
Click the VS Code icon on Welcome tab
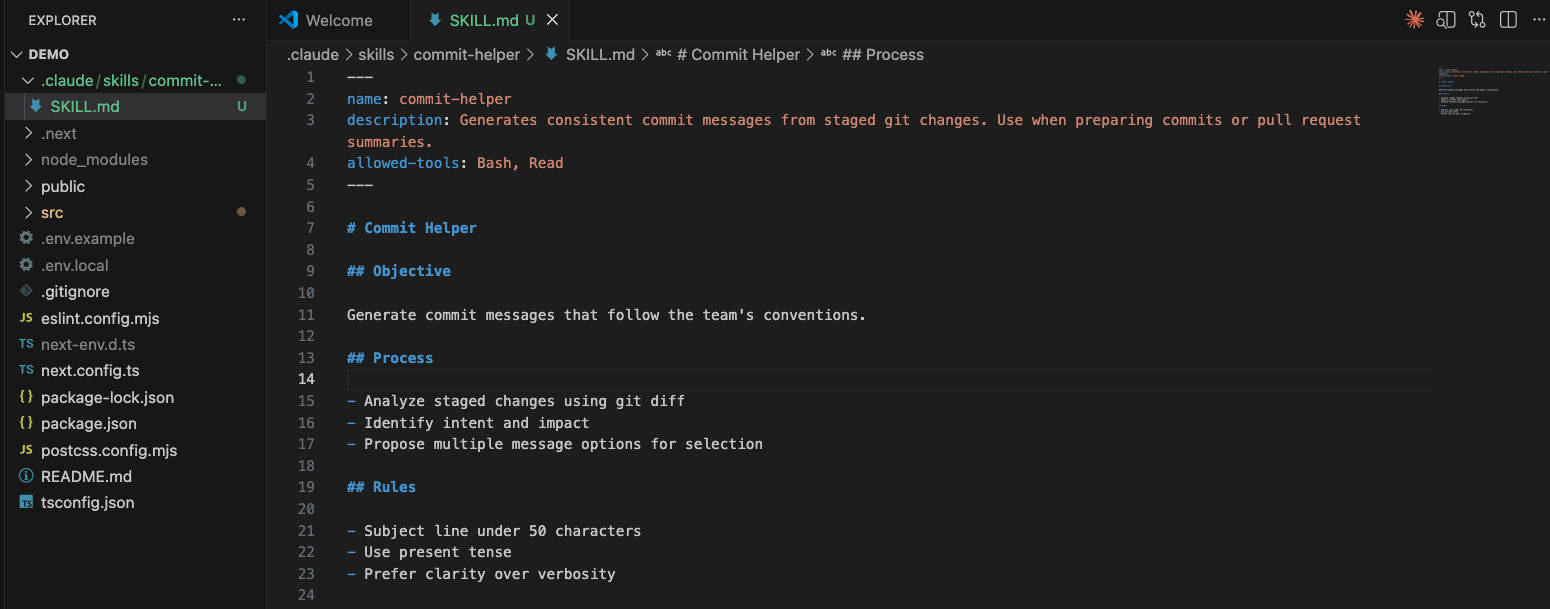tap(289, 20)
